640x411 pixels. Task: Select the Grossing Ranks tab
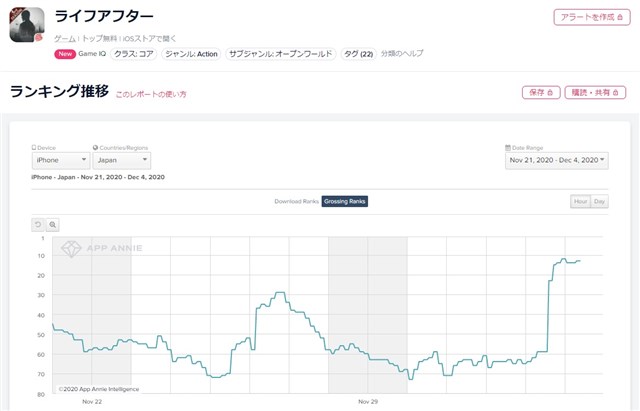pyautogui.click(x=344, y=201)
